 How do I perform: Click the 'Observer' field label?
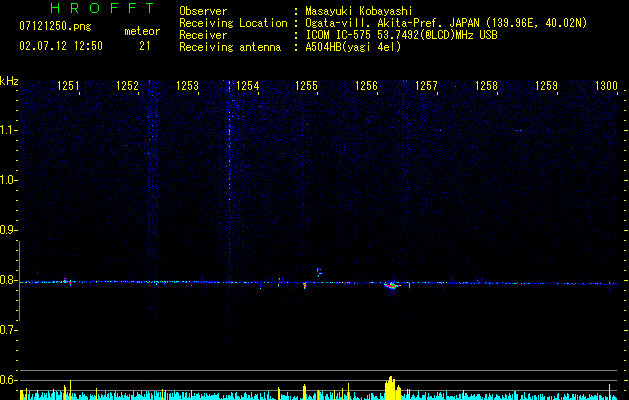[x=203, y=11]
